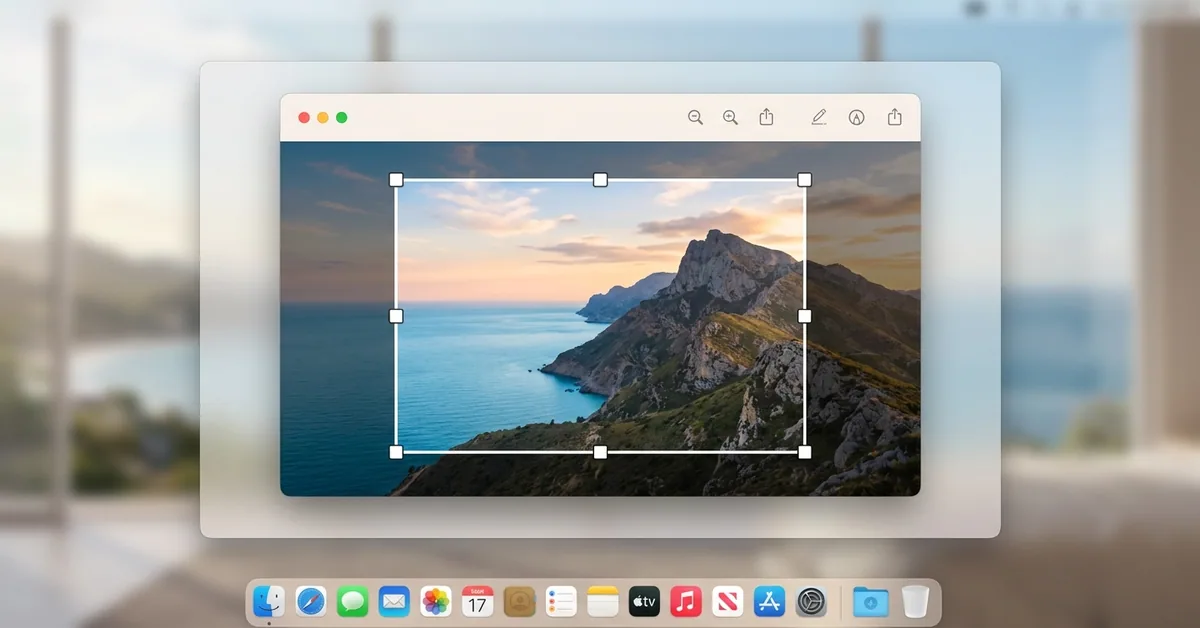1200x628 pixels.
Task: Click the zoom out magnifier icon
Action: tap(695, 117)
